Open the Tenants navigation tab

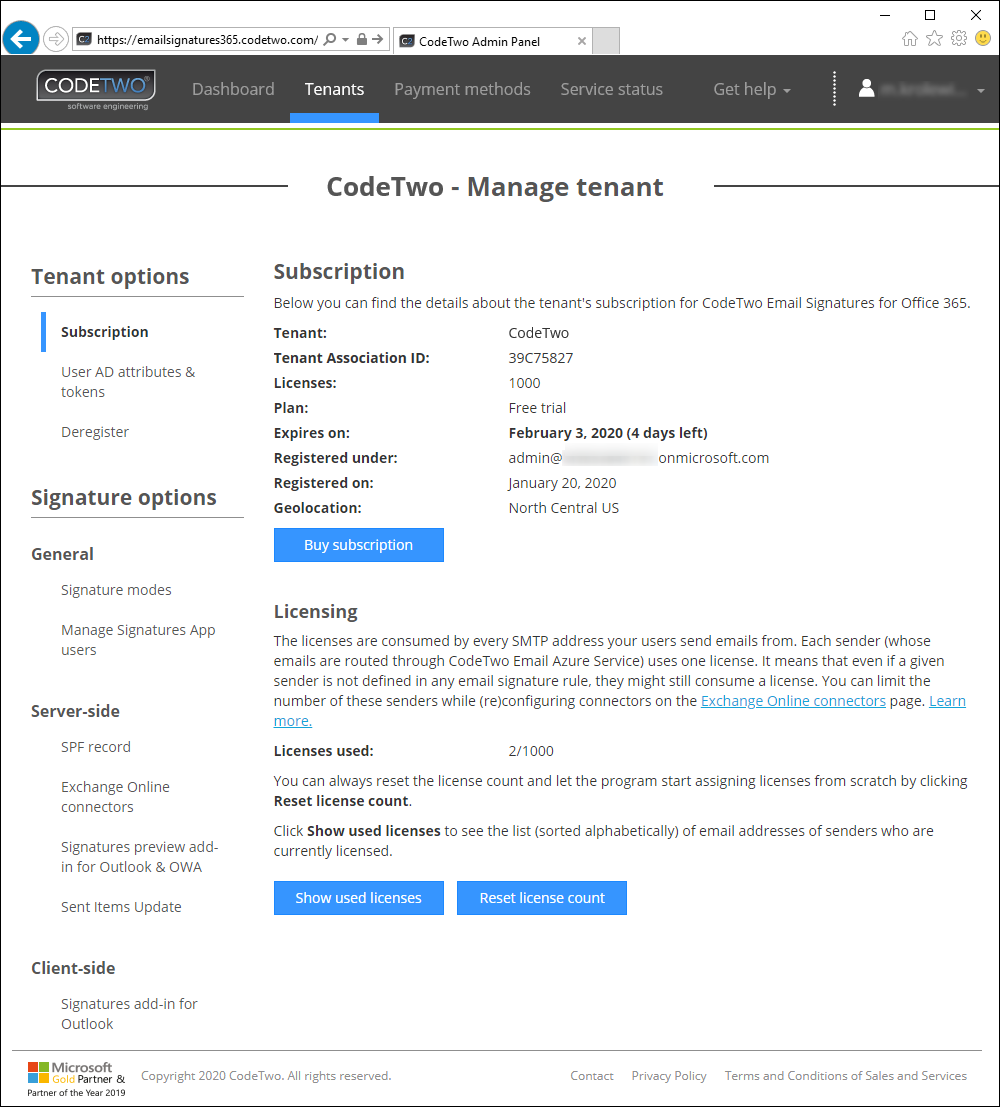coord(334,89)
